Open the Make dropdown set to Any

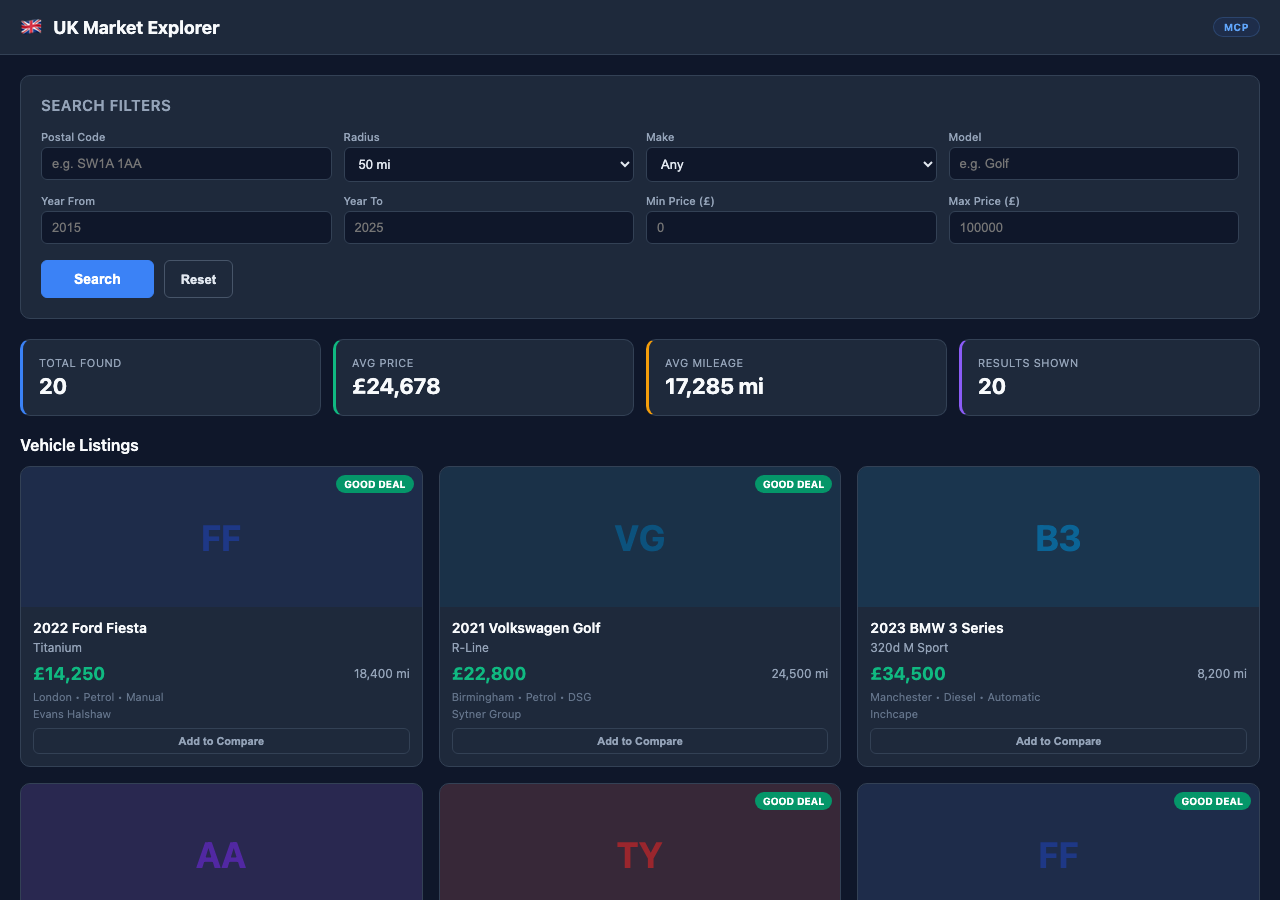click(x=791, y=164)
